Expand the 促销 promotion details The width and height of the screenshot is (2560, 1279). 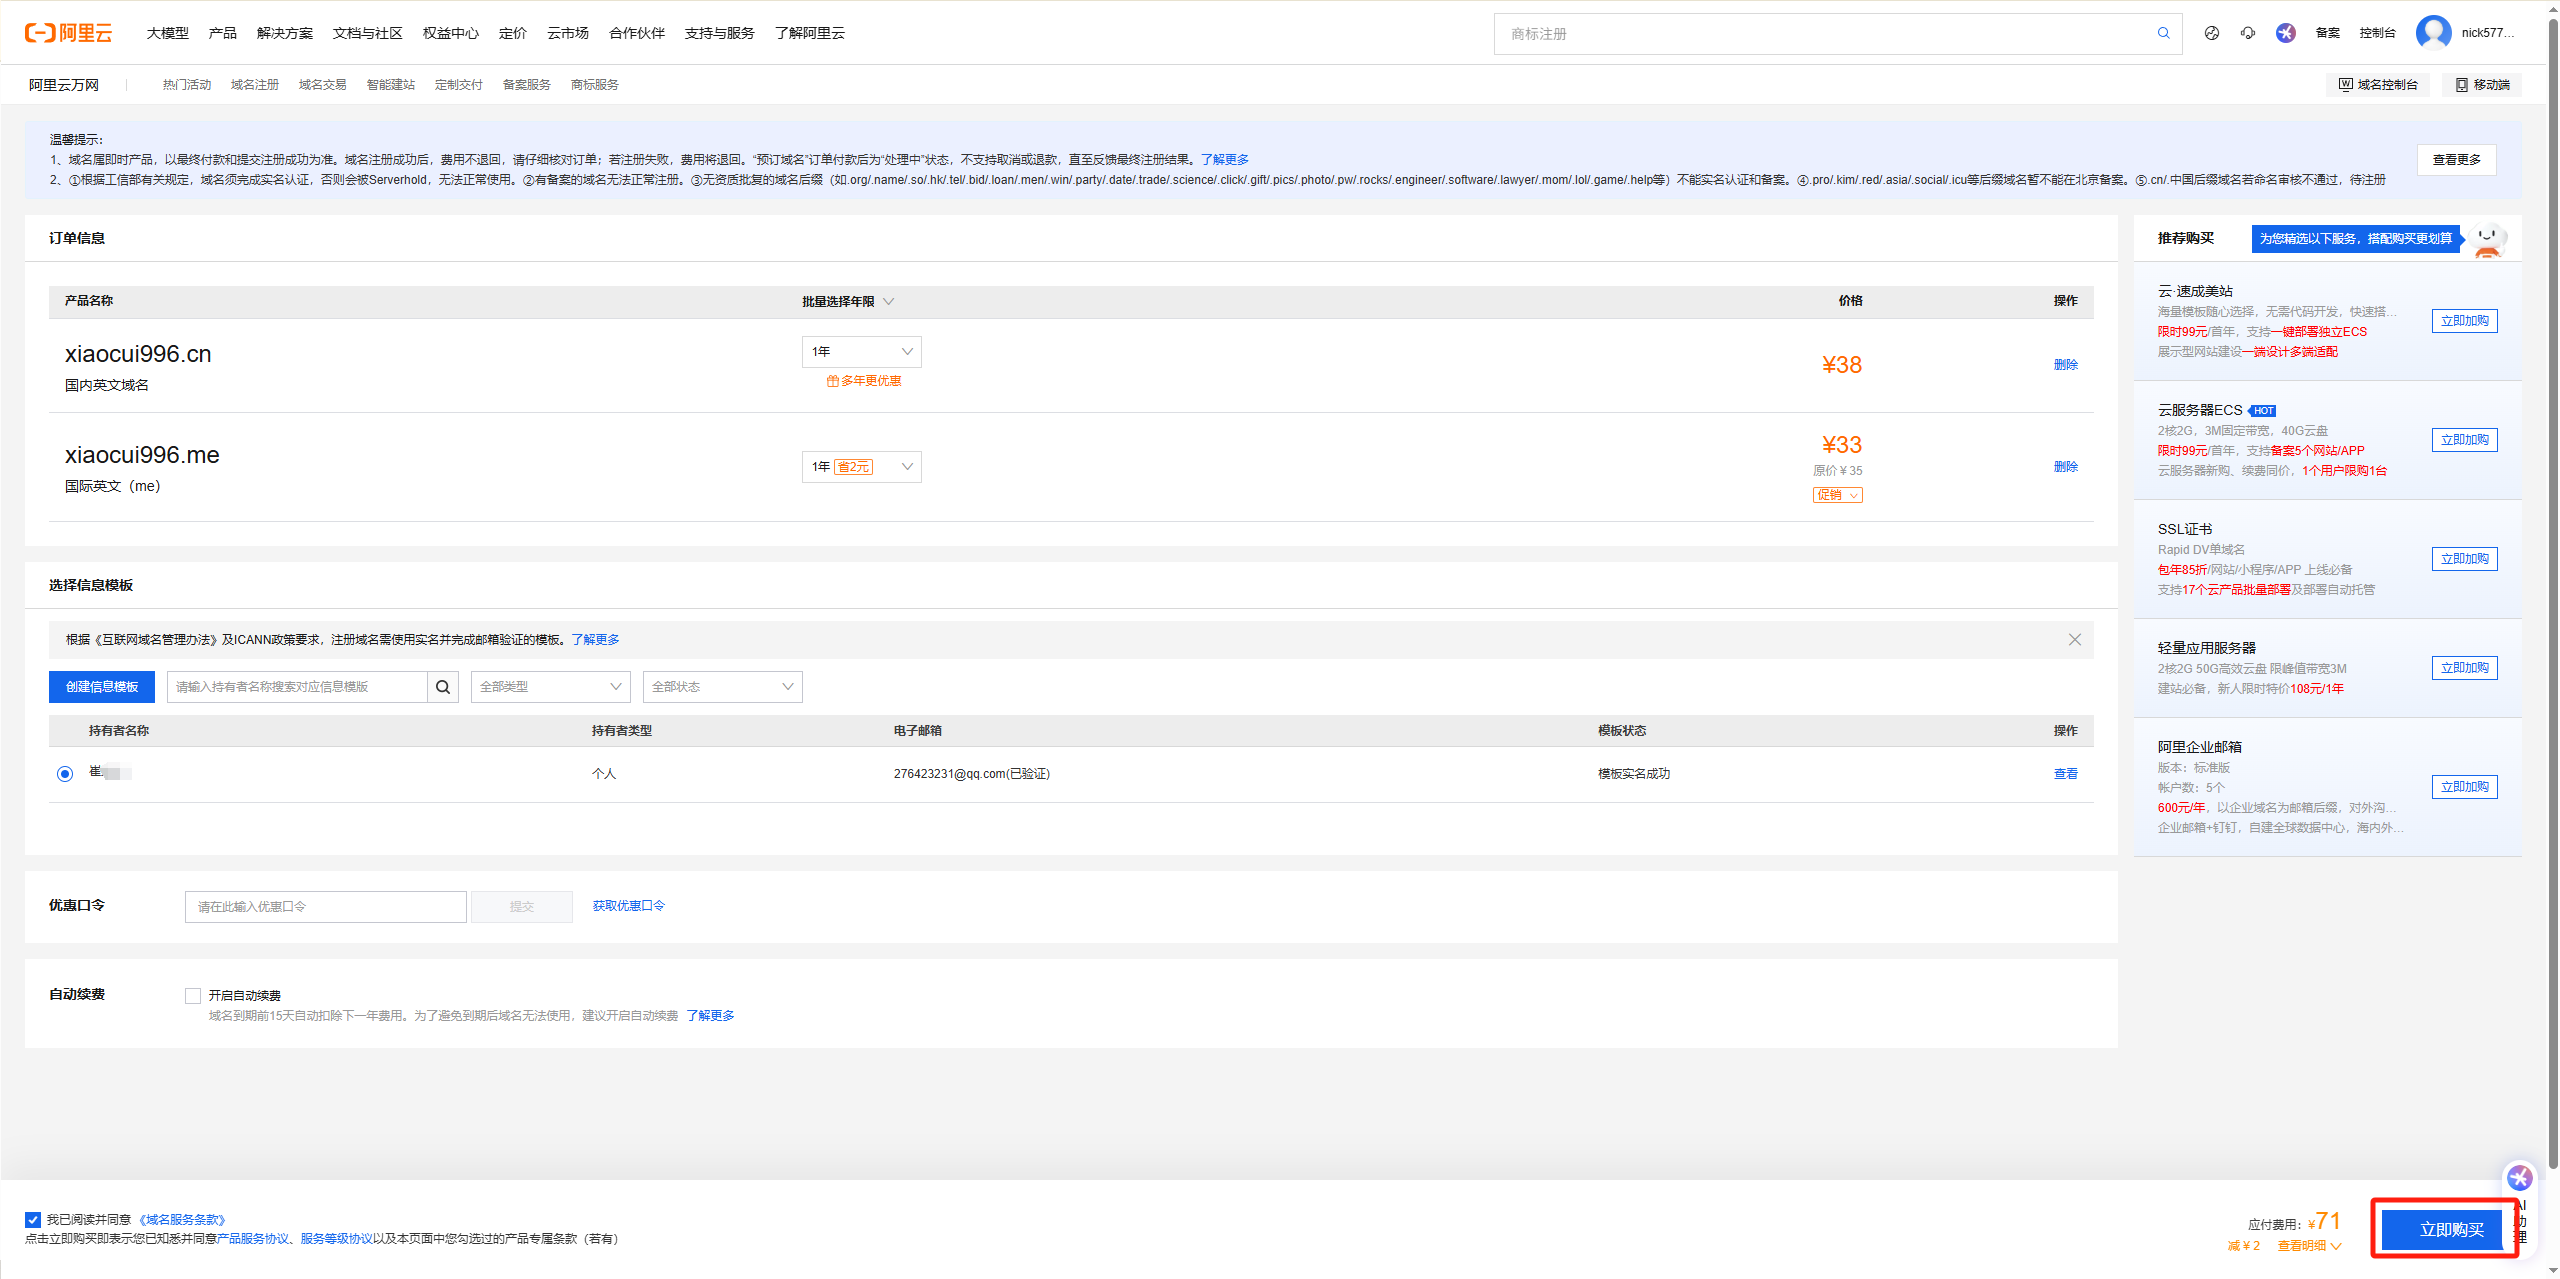(1836, 494)
